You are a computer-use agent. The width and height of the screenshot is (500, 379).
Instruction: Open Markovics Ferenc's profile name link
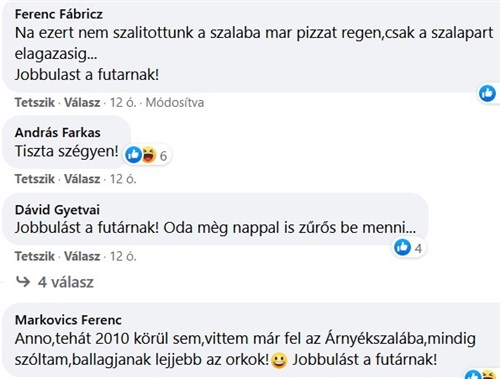68,320
